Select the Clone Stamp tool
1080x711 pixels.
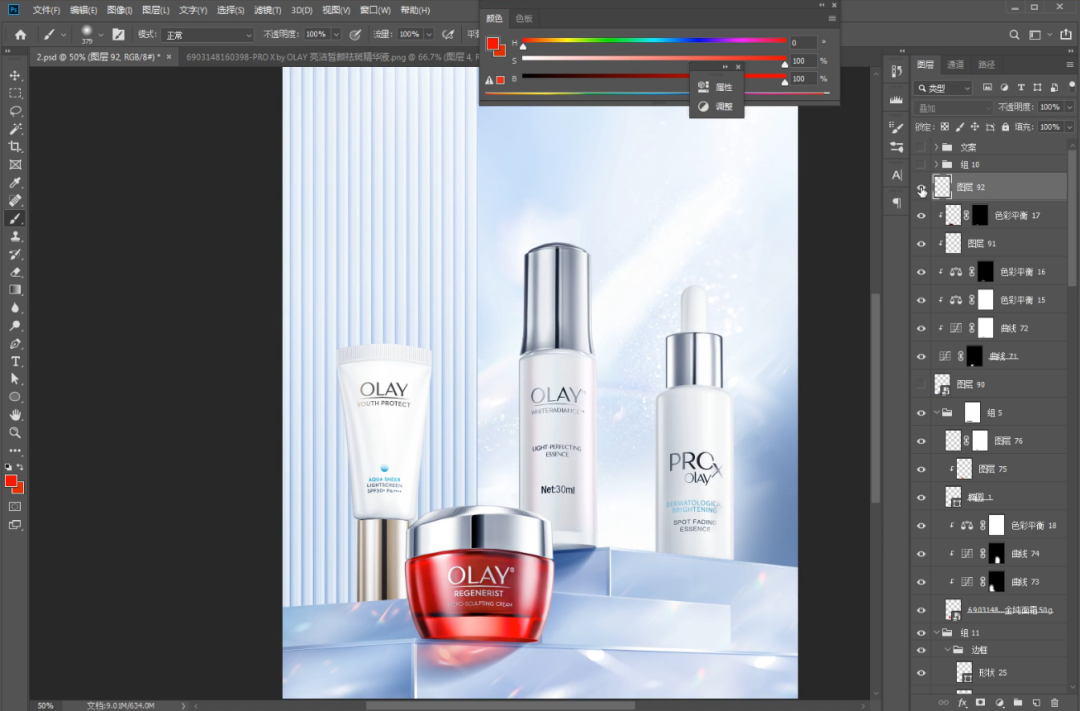(x=15, y=236)
